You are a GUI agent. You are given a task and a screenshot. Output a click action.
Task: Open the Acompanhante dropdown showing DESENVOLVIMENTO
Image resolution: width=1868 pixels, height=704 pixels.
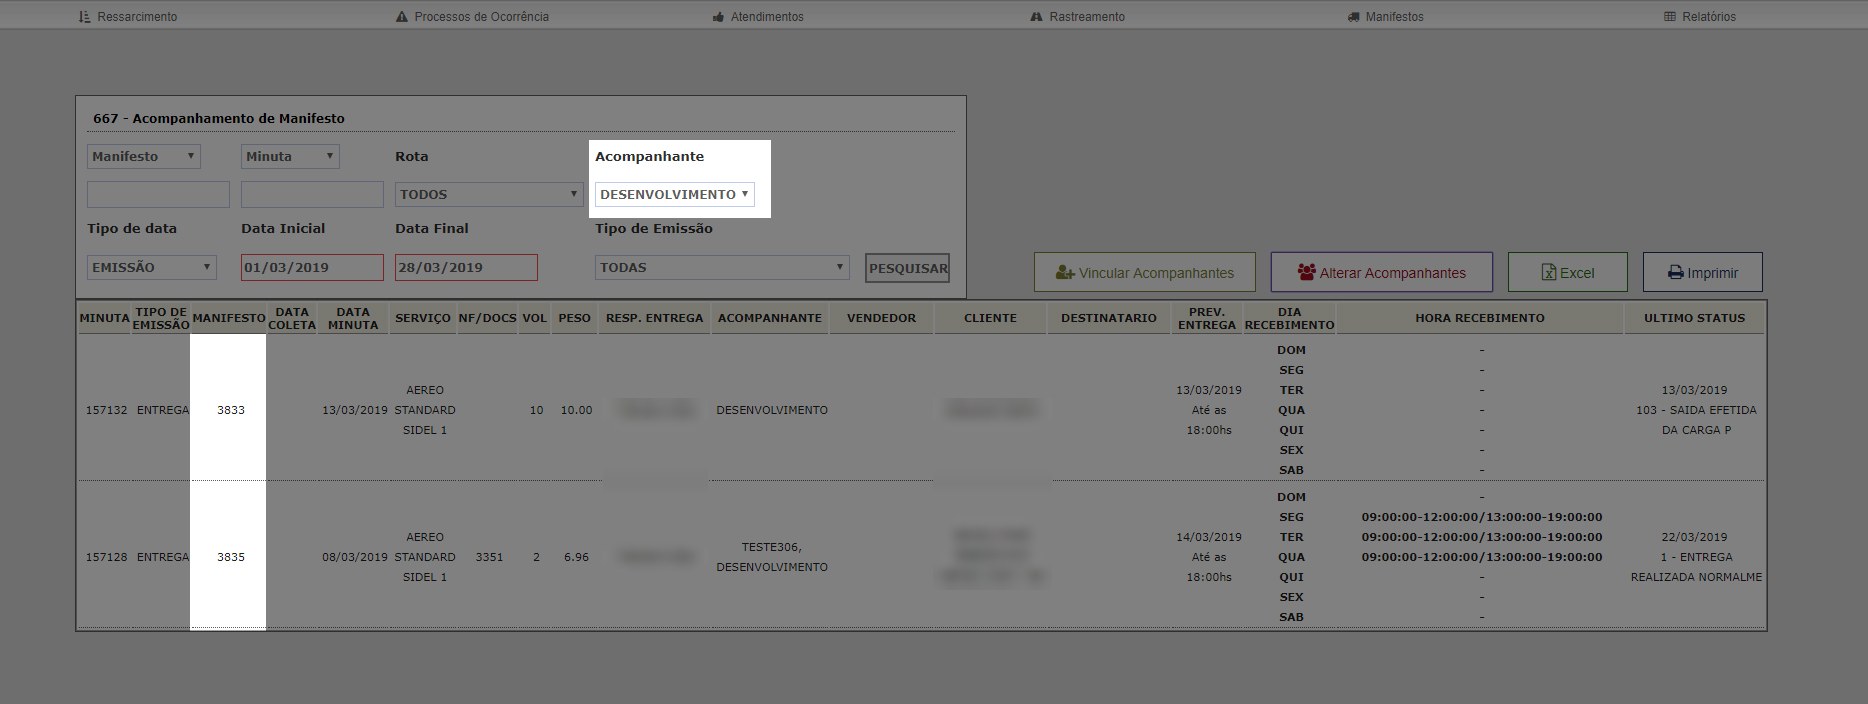[675, 194]
